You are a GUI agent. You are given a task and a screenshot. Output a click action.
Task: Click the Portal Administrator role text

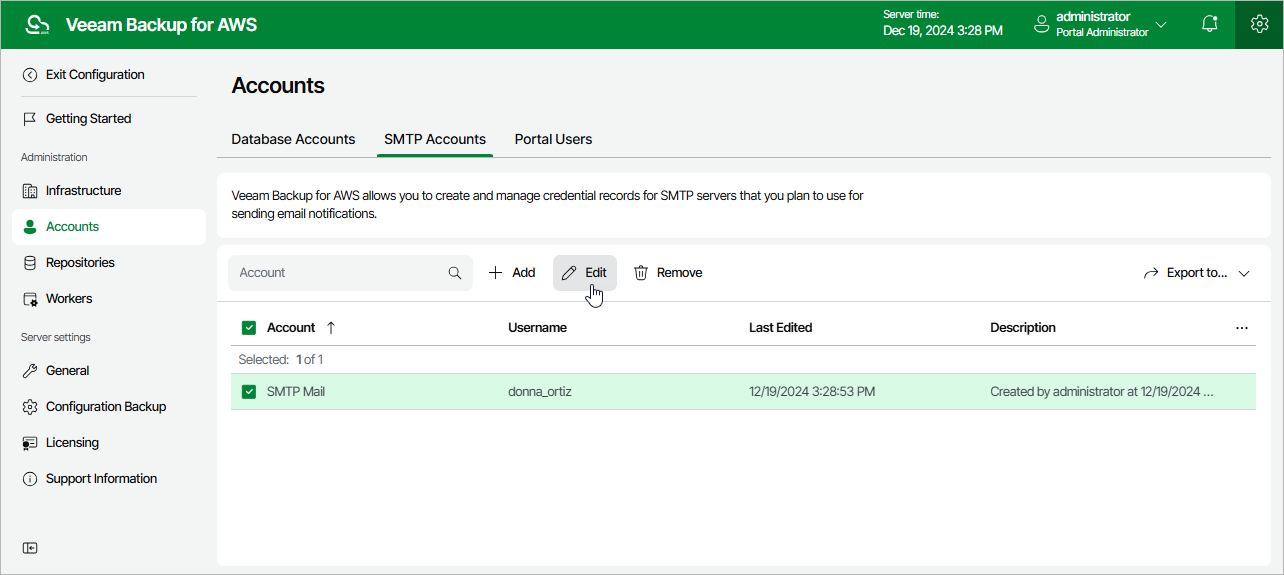(1102, 32)
